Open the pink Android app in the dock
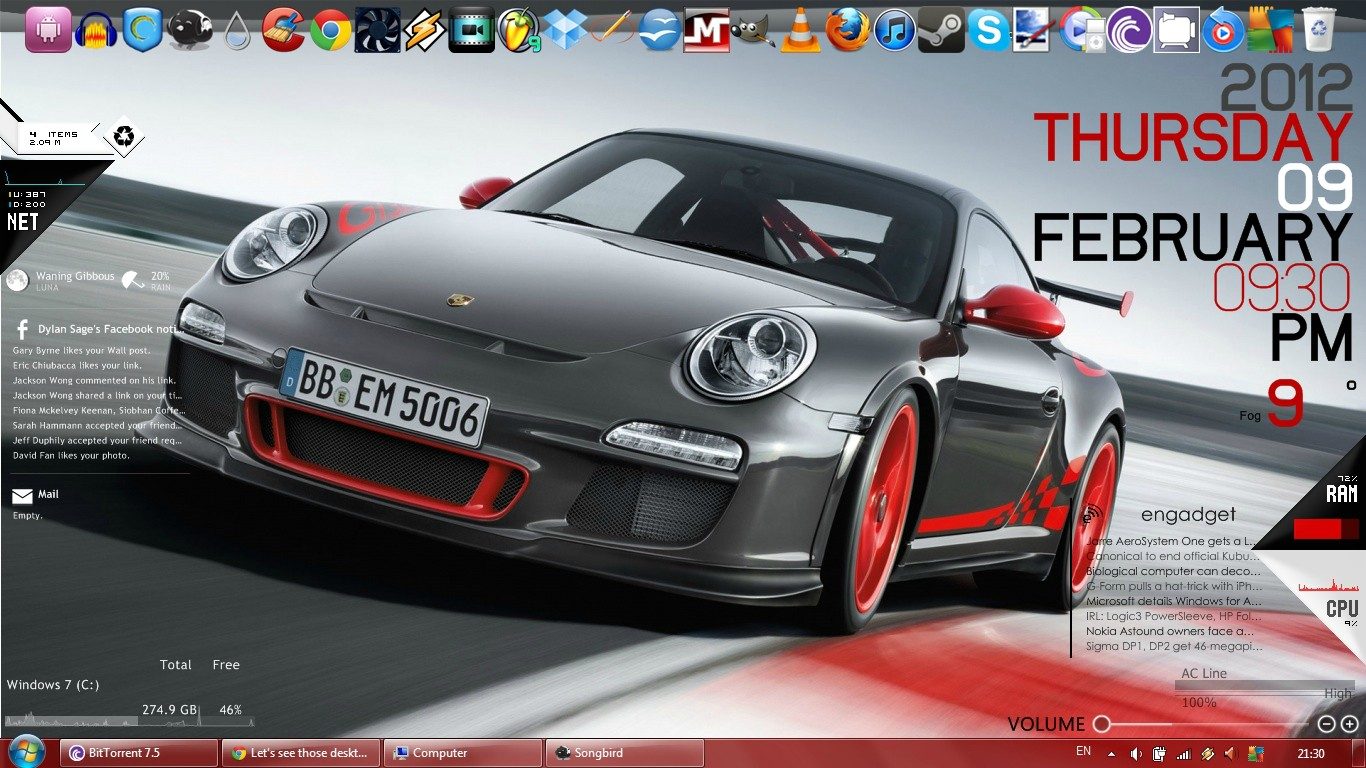The height and width of the screenshot is (768, 1366). tap(47, 30)
